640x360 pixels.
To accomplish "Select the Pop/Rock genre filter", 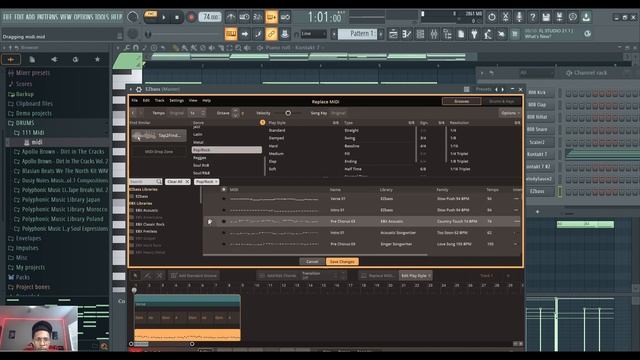I will [x=227, y=150].
